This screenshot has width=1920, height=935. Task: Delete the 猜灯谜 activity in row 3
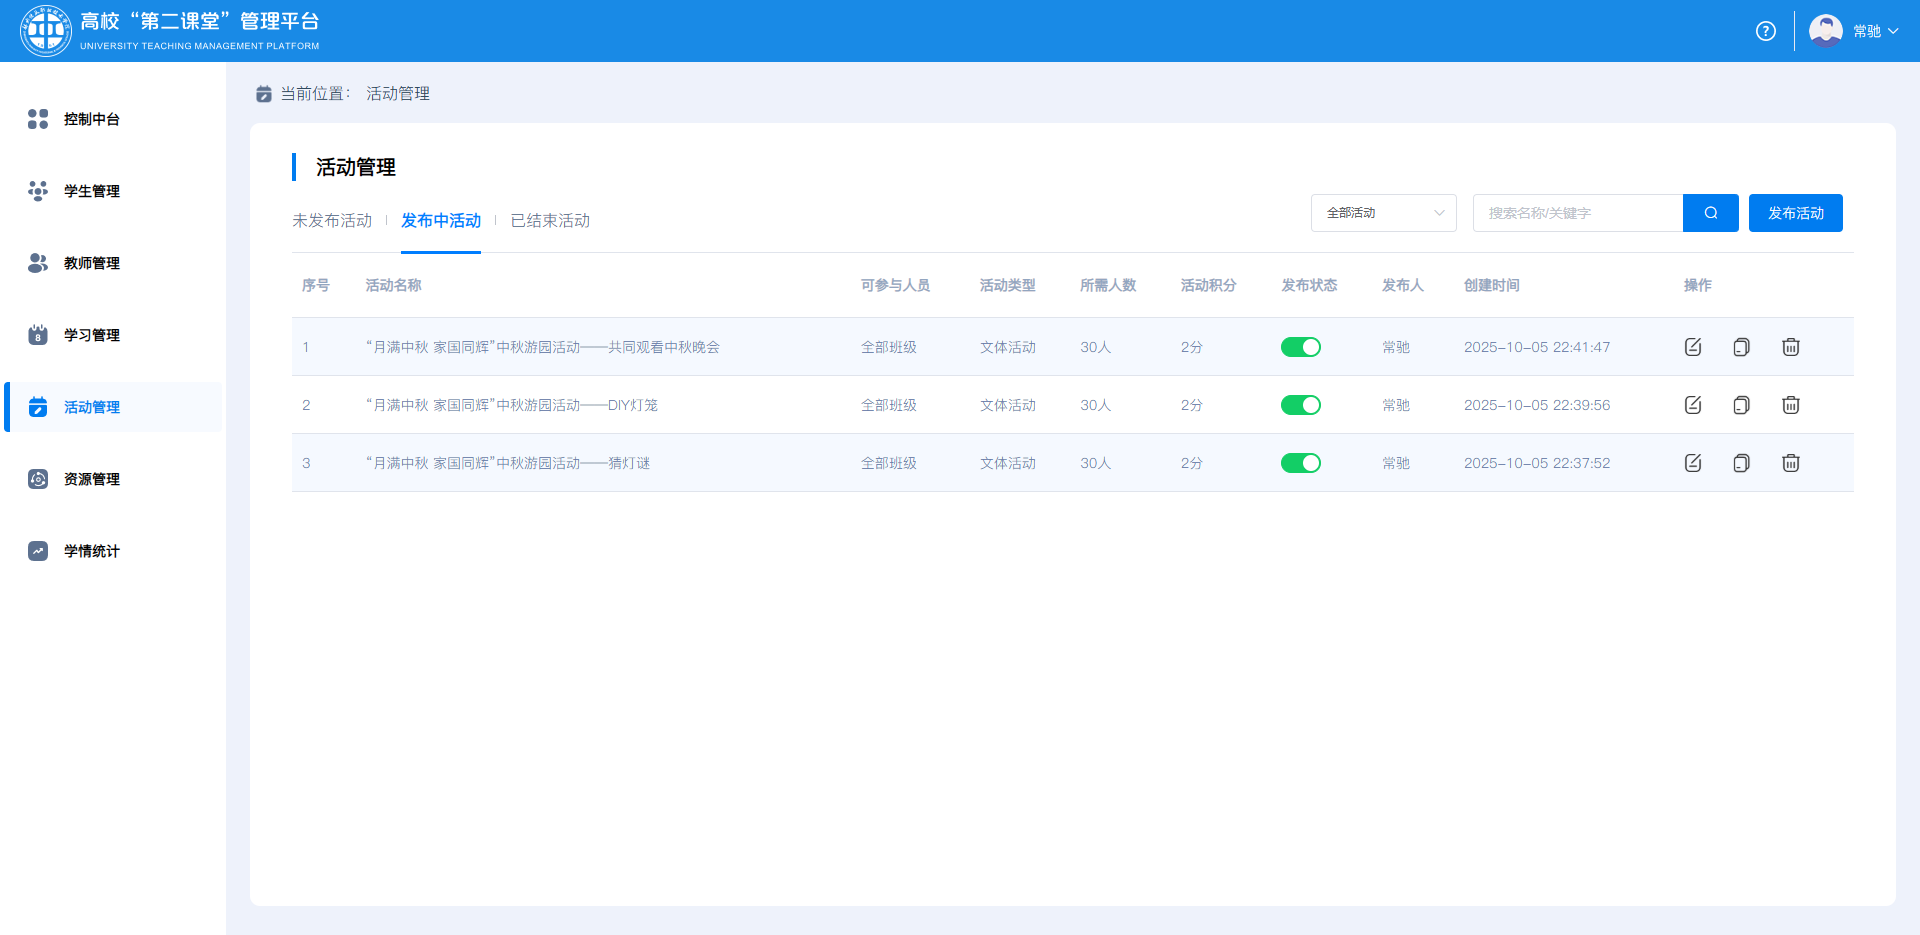(x=1790, y=463)
